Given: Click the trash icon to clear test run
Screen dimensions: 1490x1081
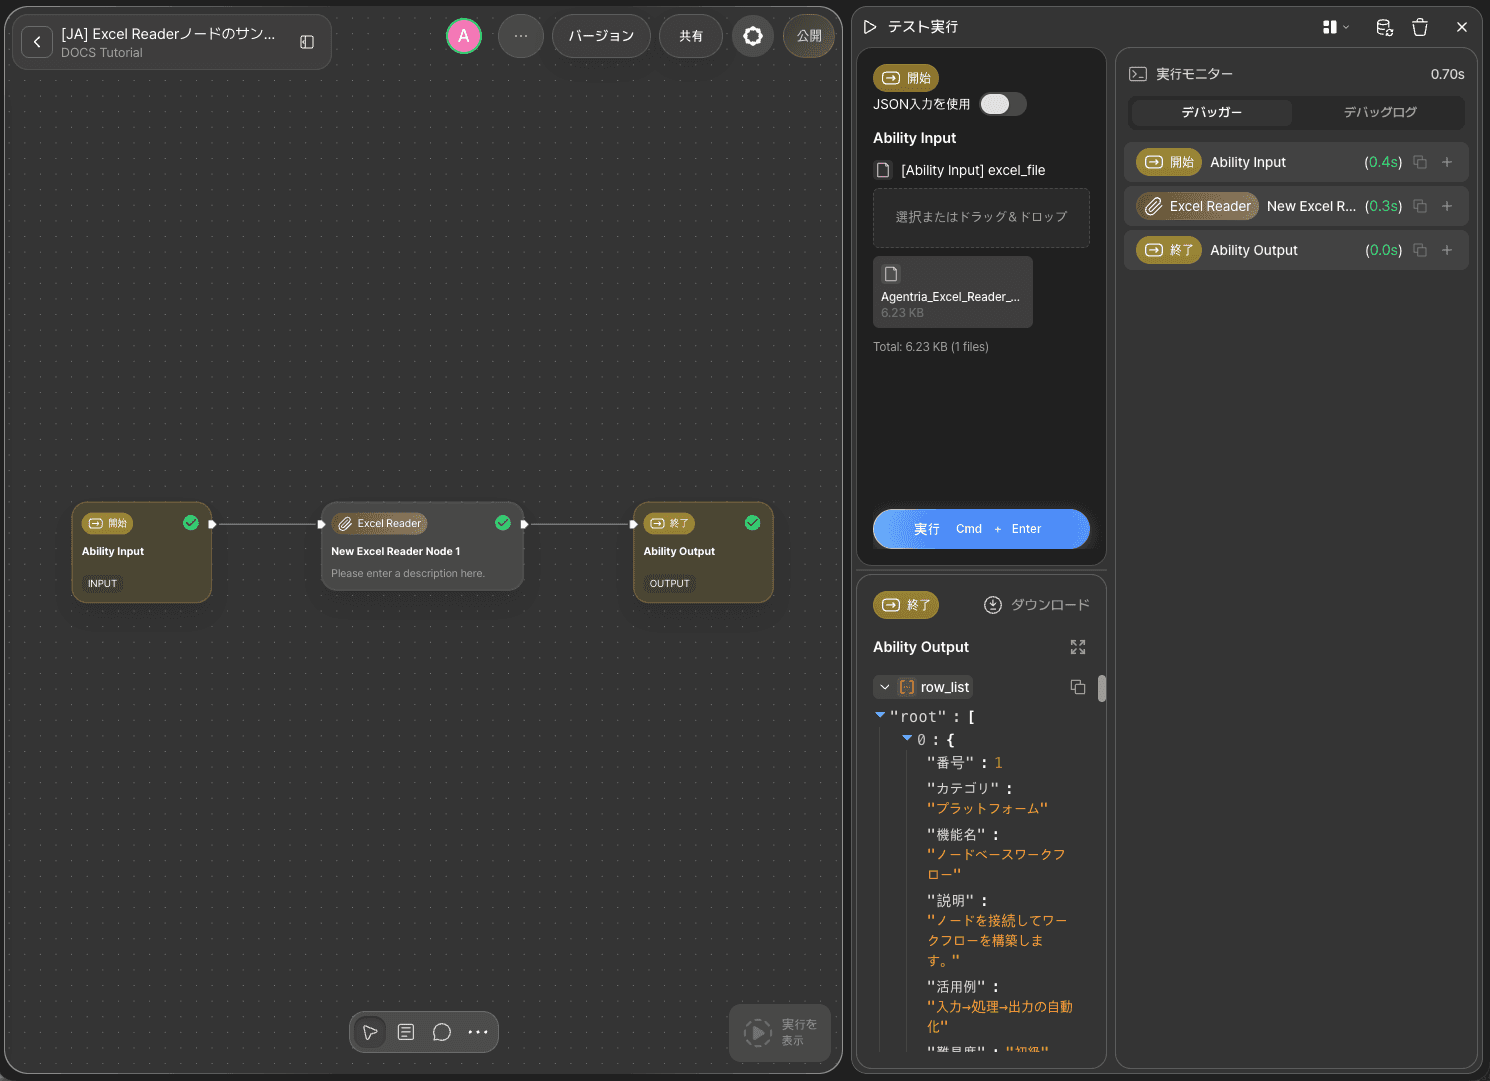Looking at the screenshot, I should pyautogui.click(x=1420, y=27).
